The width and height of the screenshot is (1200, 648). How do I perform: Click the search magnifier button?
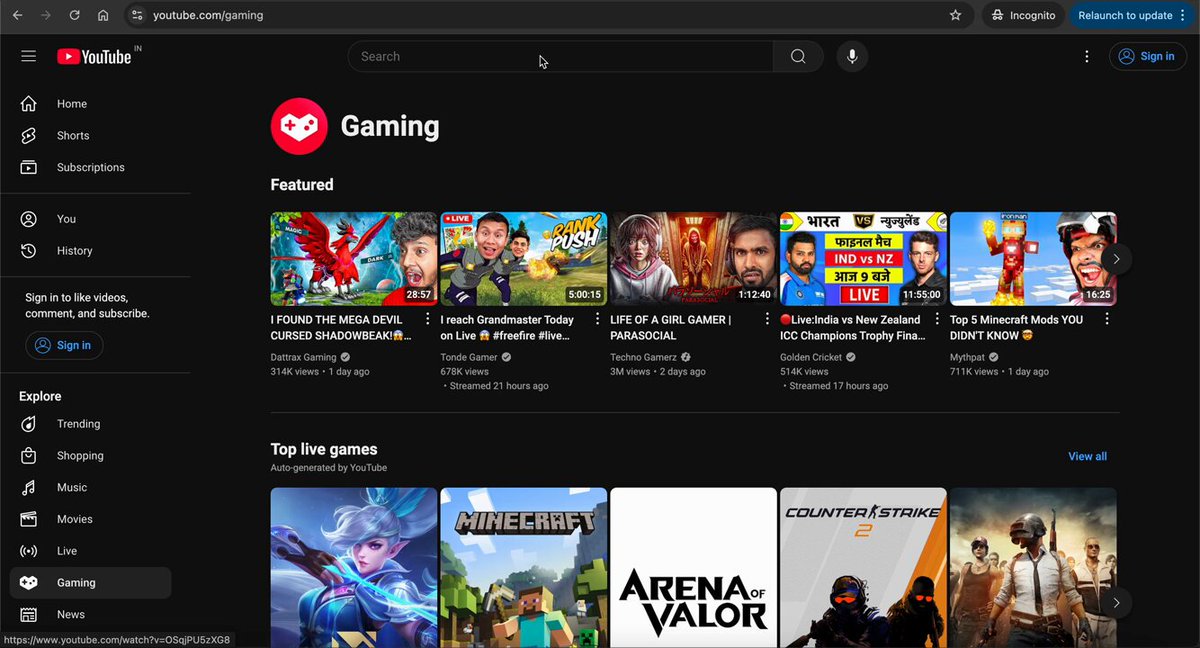point(798,56)
